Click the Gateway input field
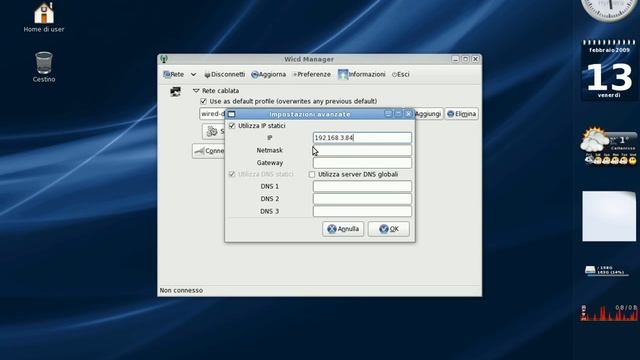The height and width of the screenshot is (360, 640). (x=362, y=162)
